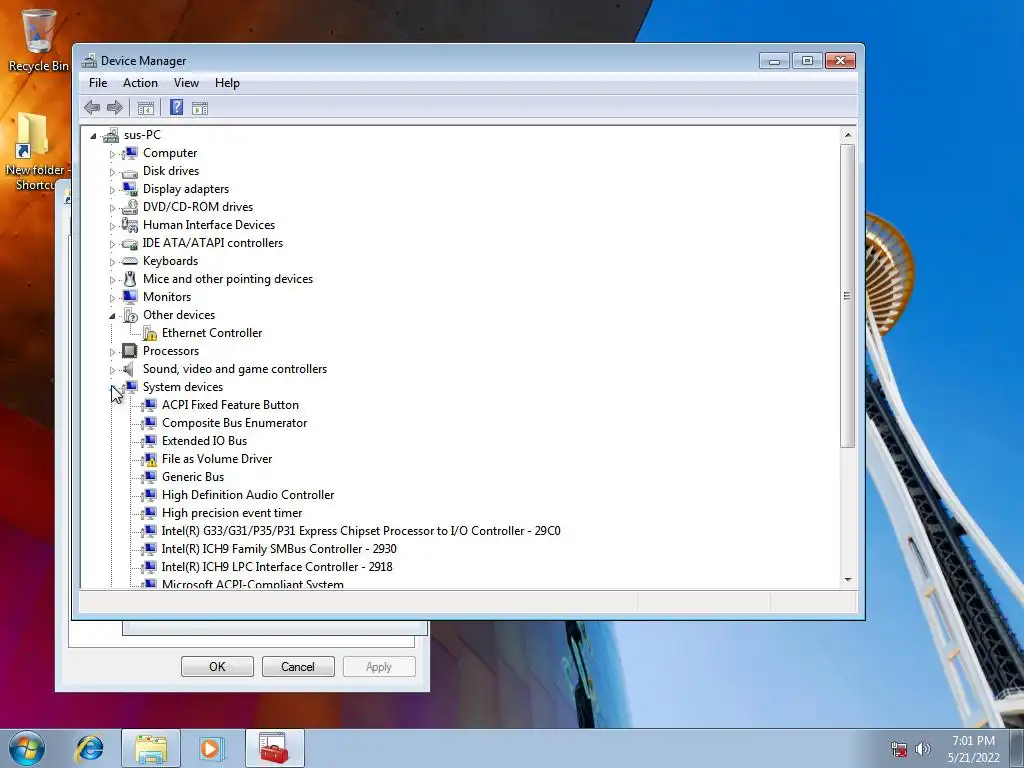Viewport: 1024px width, 768px height.
Task: Expand the Computer category
Action: pyautogui.click(x=112, y=154)
